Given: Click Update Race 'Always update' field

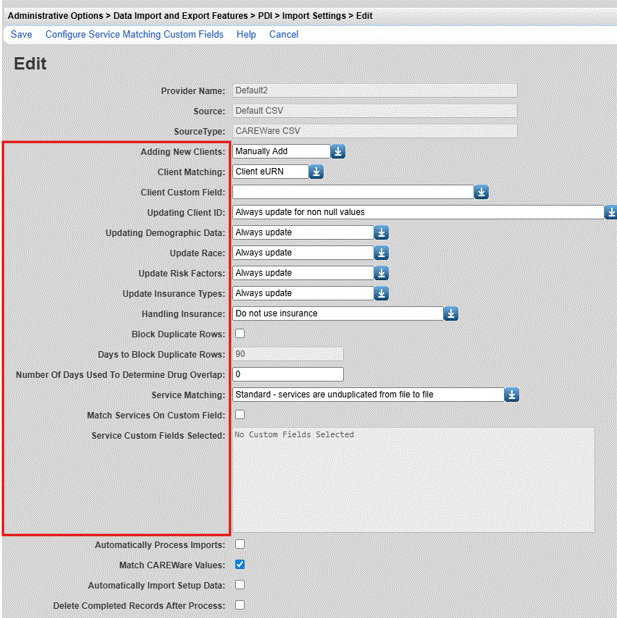Looking at the screenshot, I should point(303,253).
